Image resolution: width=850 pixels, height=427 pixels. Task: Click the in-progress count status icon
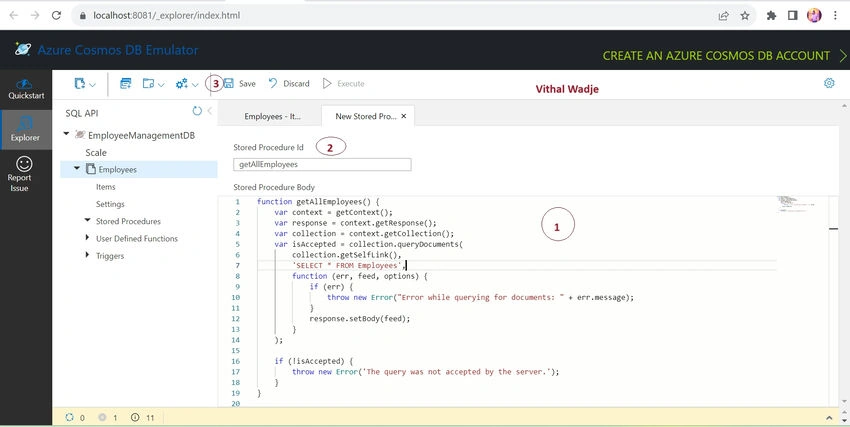[102, 417]
